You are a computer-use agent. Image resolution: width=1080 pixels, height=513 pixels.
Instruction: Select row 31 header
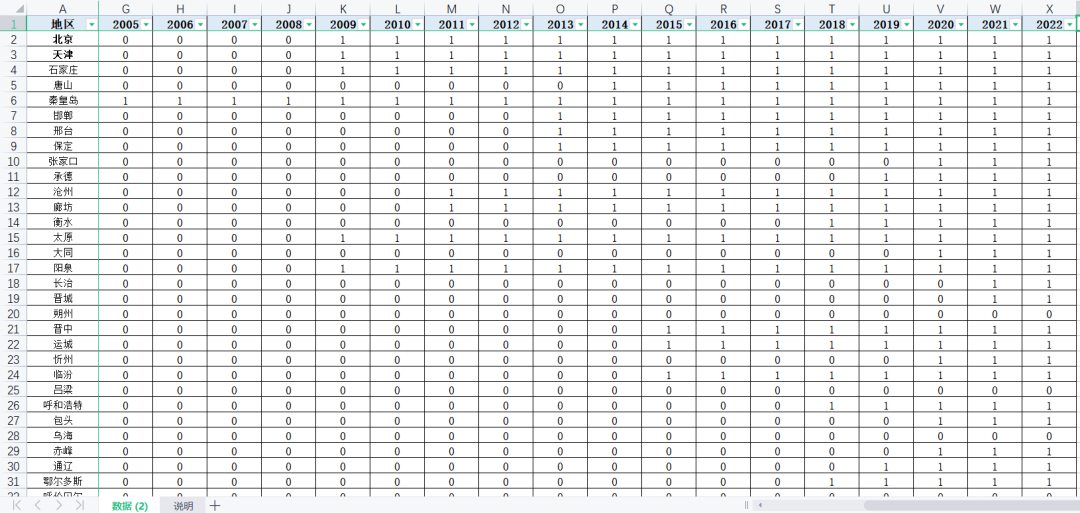13,481
